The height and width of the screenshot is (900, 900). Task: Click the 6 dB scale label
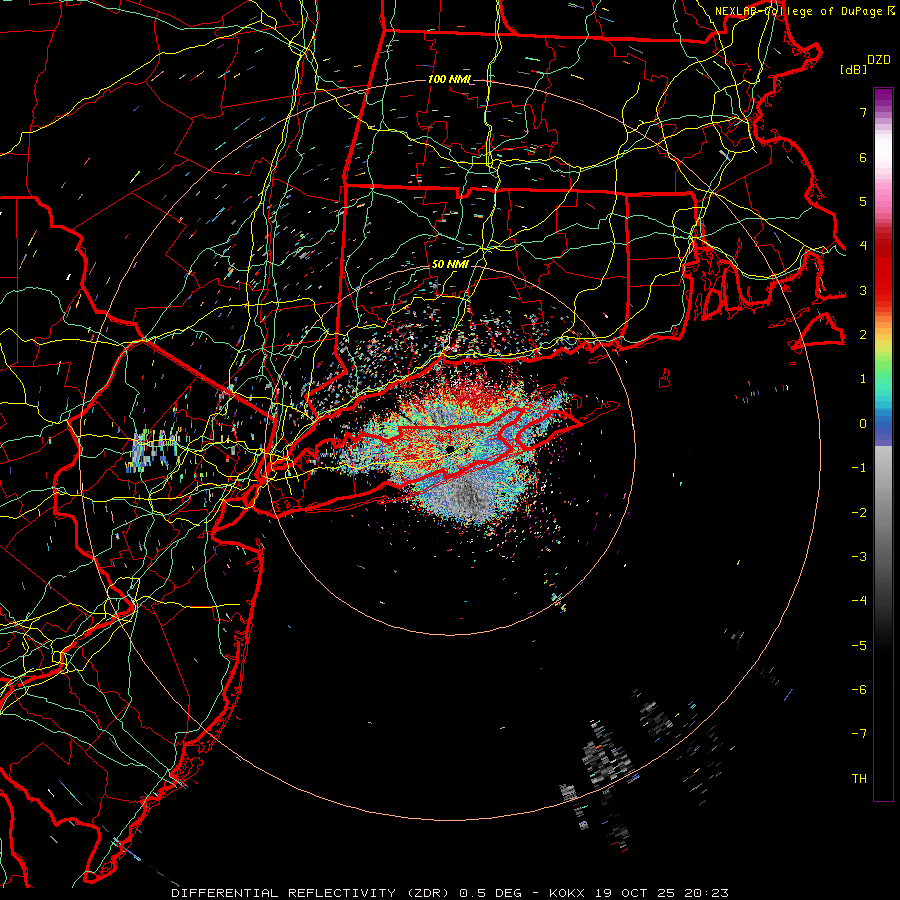(x=863, y=157)
